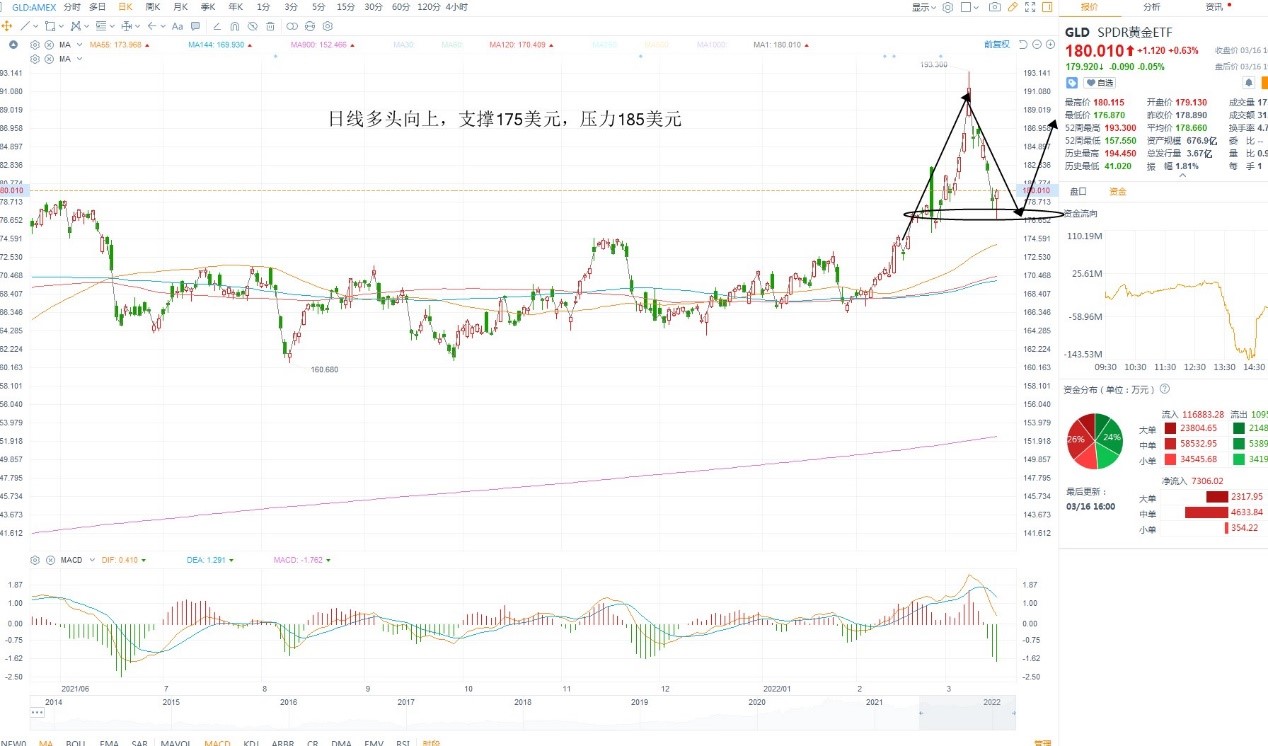The width and height of the screenshot is (1268, 746).
Task: Open the 前复权 adjustment dropdown
Action: click(x=997, y=45)
